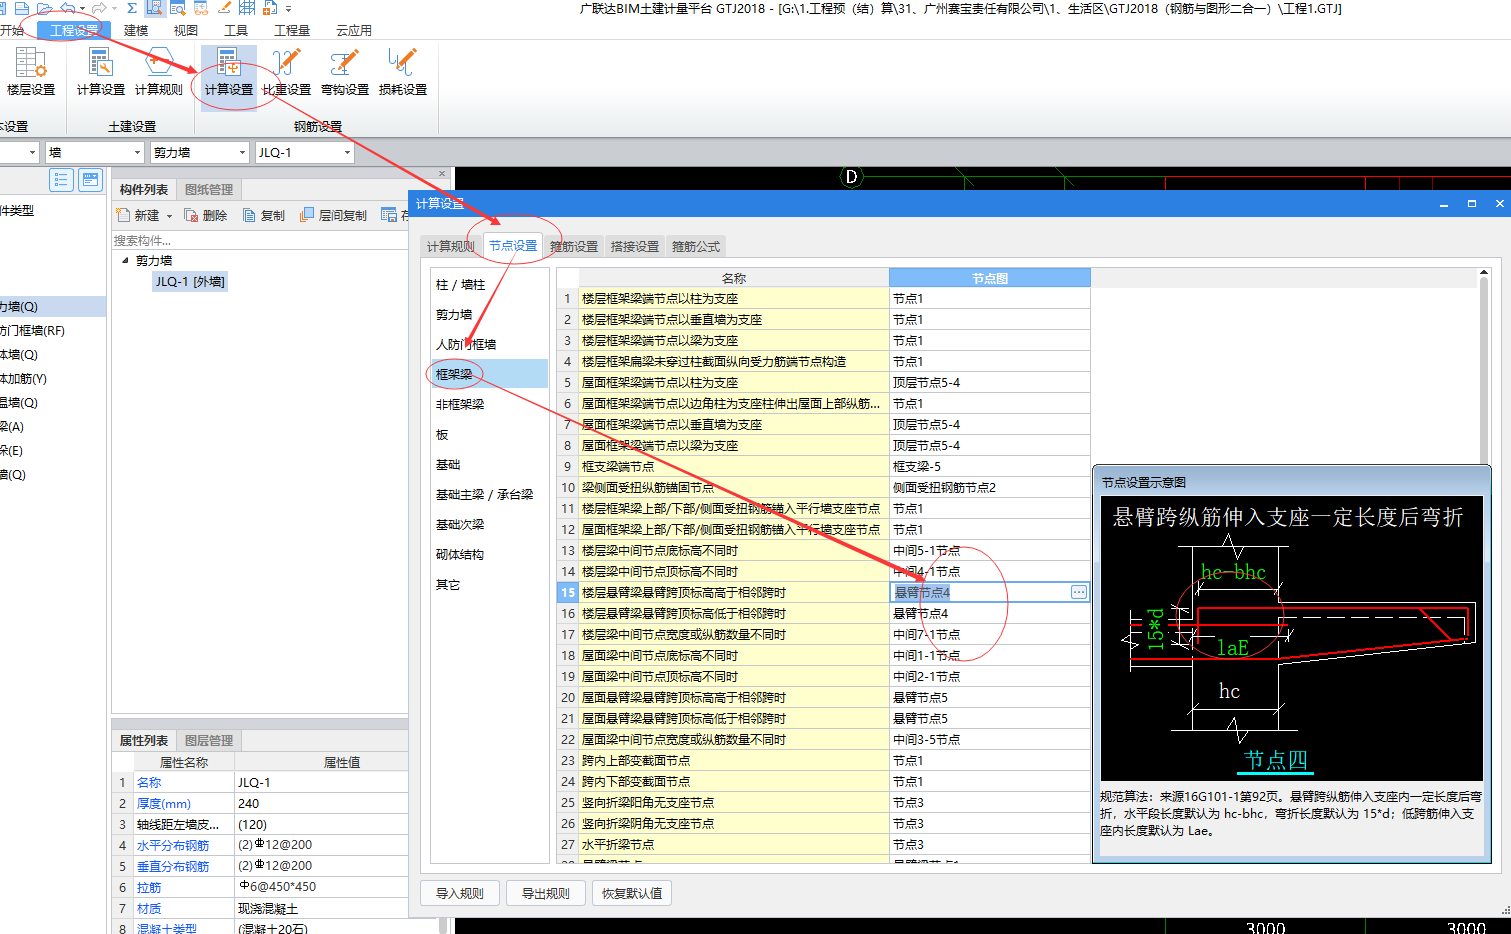Image resolution: width=1511 pixels, height=934 pixels.
Task: Open the 损耗设置 tool
Action: [403, 72]
